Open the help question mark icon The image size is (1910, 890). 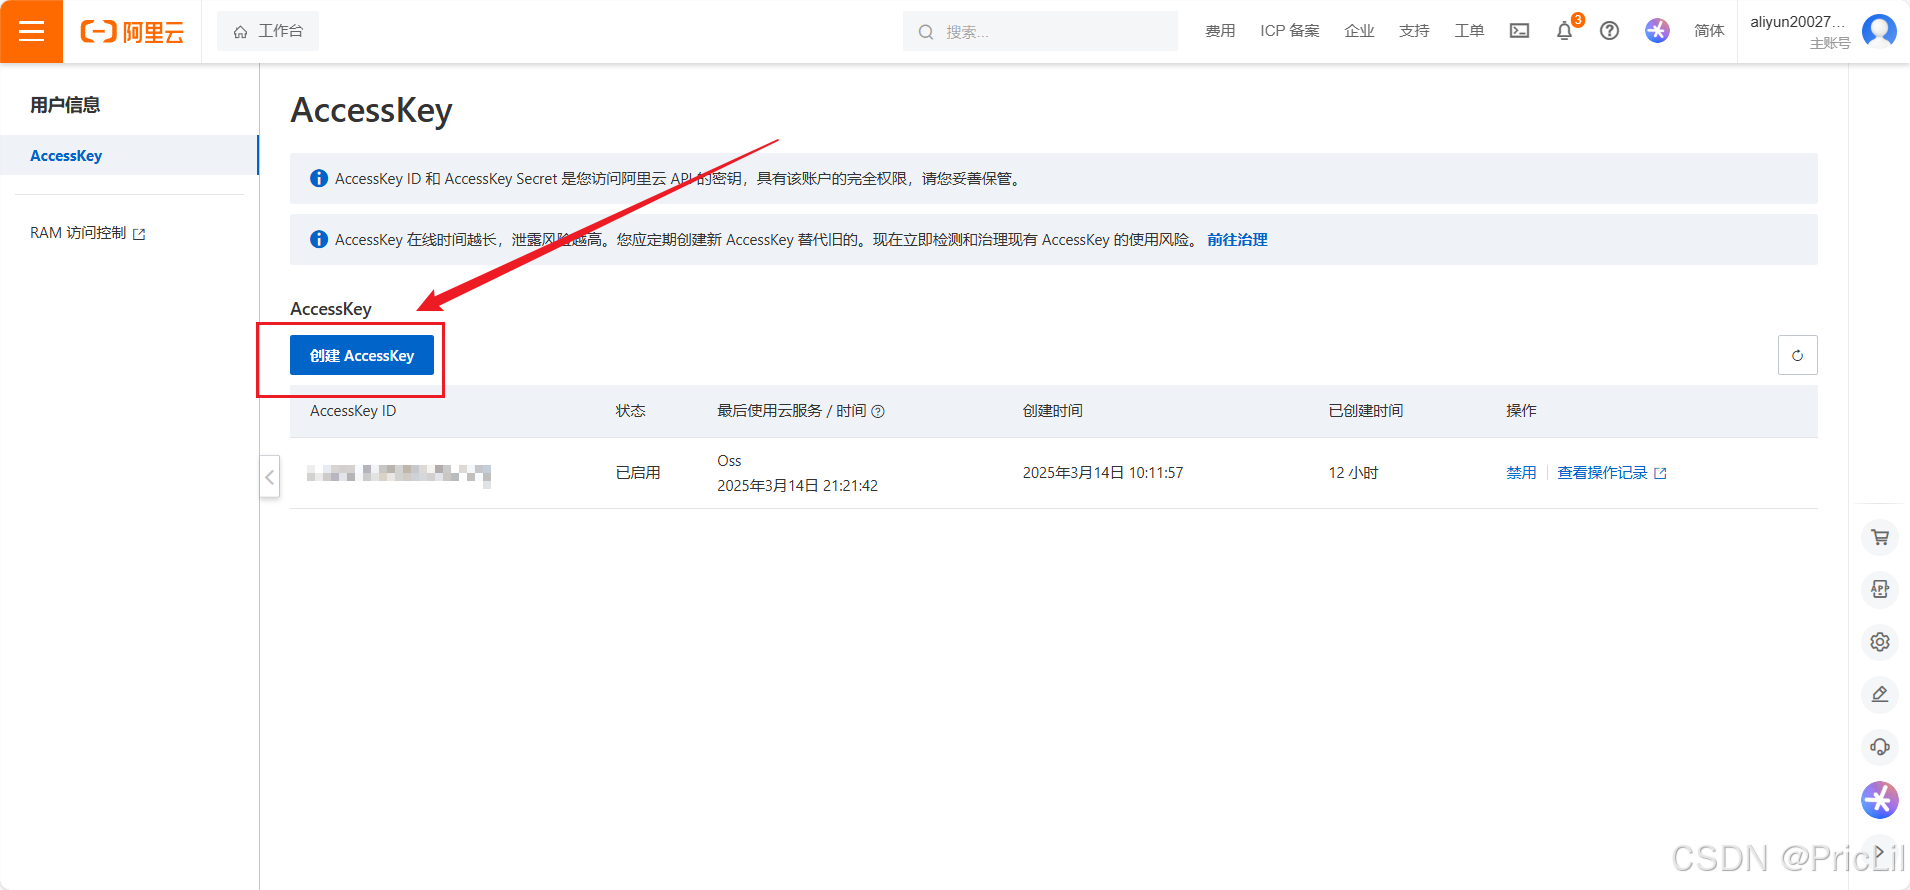tap(1609, 31)
